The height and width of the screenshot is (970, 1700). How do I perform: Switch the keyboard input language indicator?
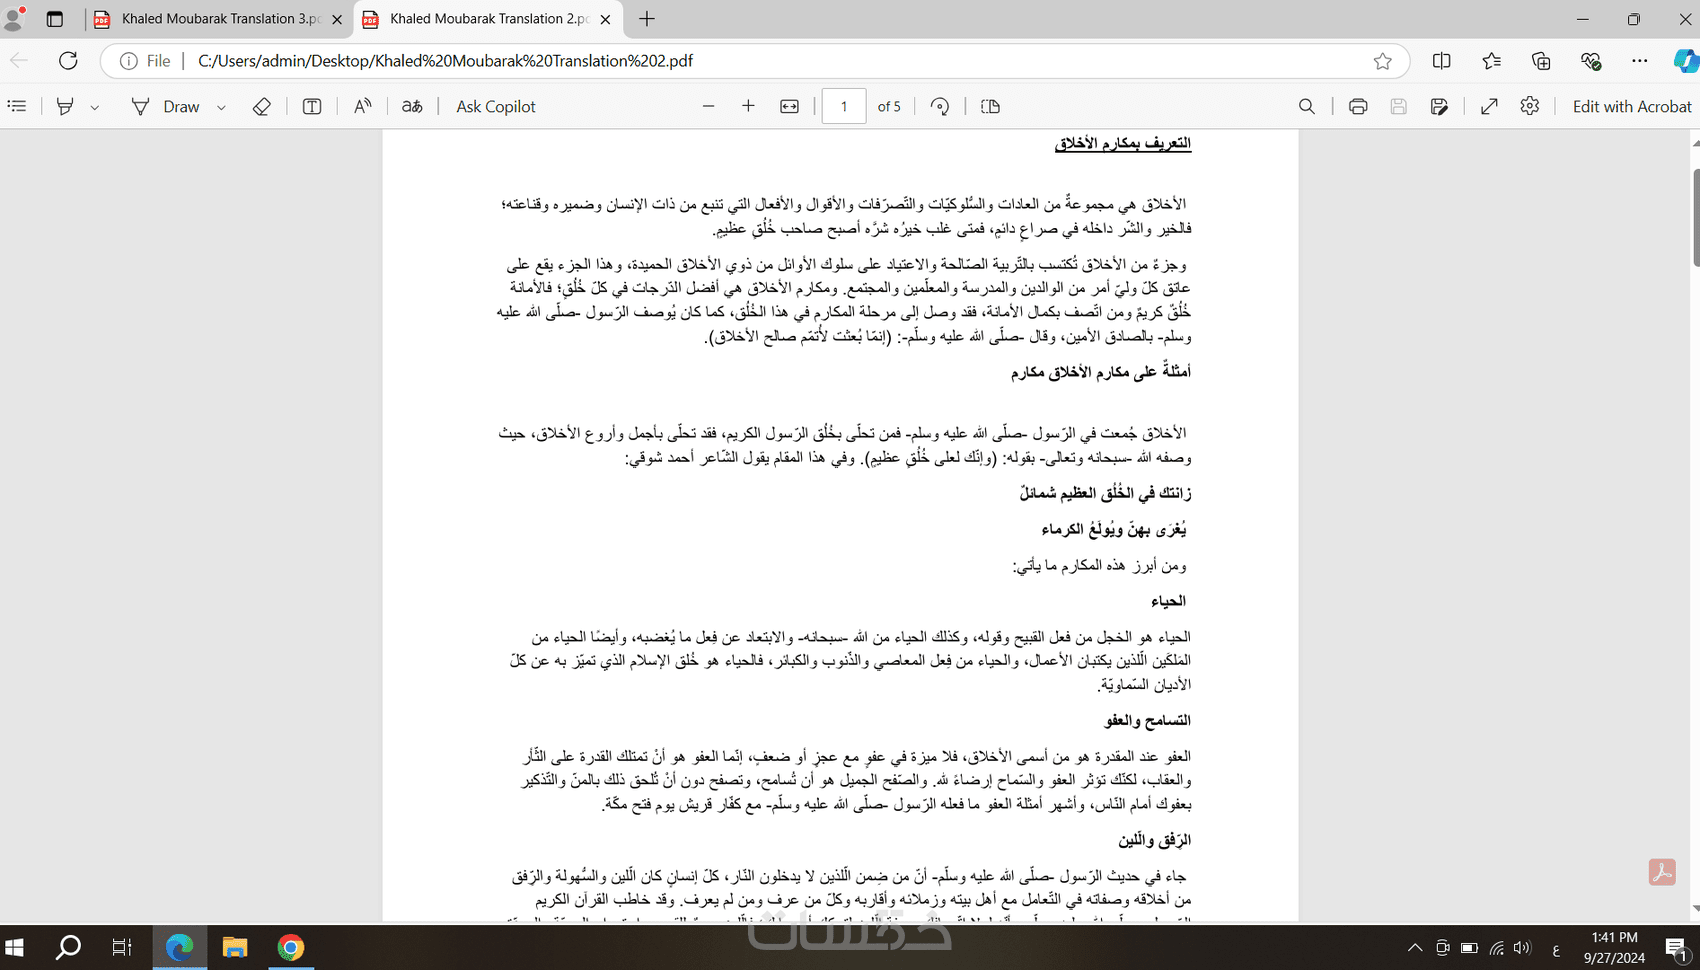[1556, 948]
